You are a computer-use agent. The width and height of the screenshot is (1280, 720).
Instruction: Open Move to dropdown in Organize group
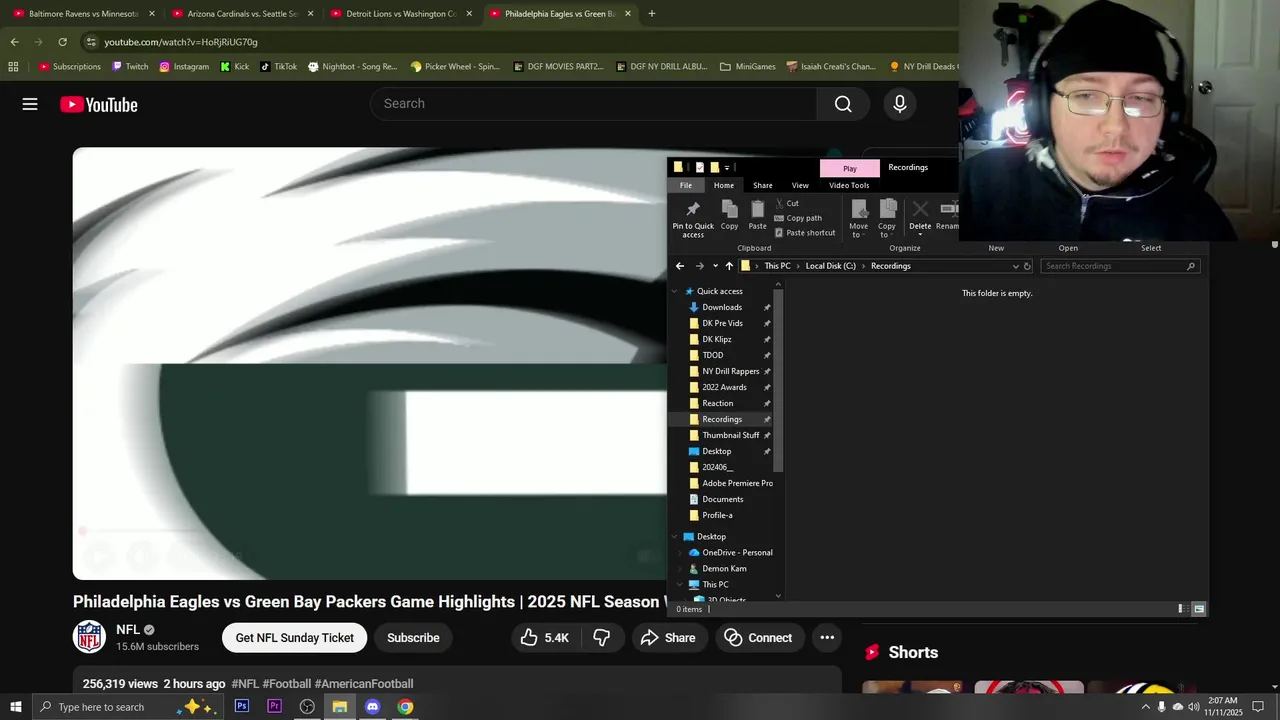pos(858,218)
